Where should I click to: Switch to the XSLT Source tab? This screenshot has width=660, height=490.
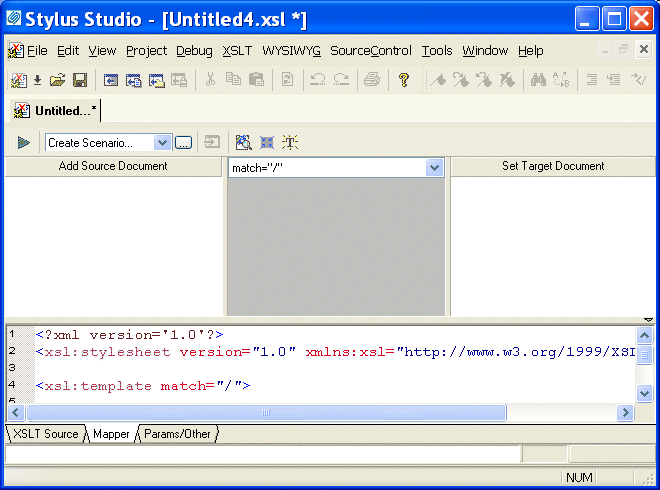pyautogui.click(x=45, y=434)
